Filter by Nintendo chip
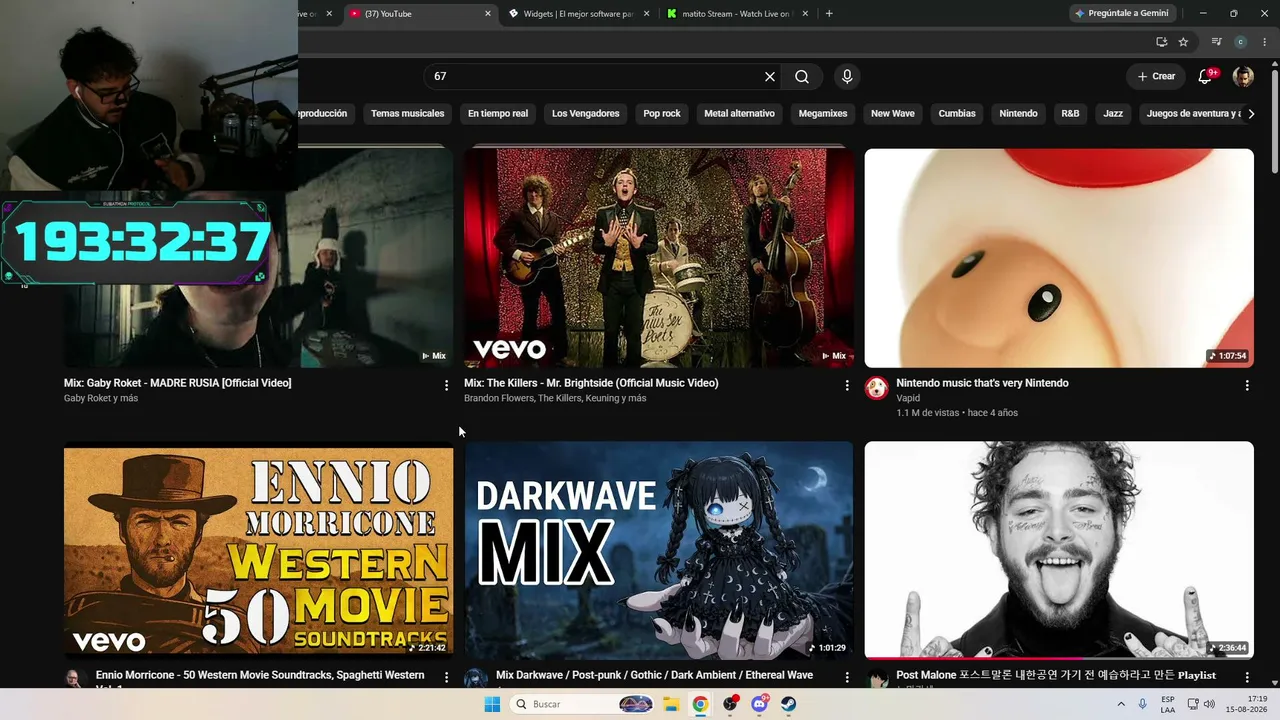This screenshot has height=720, width=1280. click(1018, 114)
